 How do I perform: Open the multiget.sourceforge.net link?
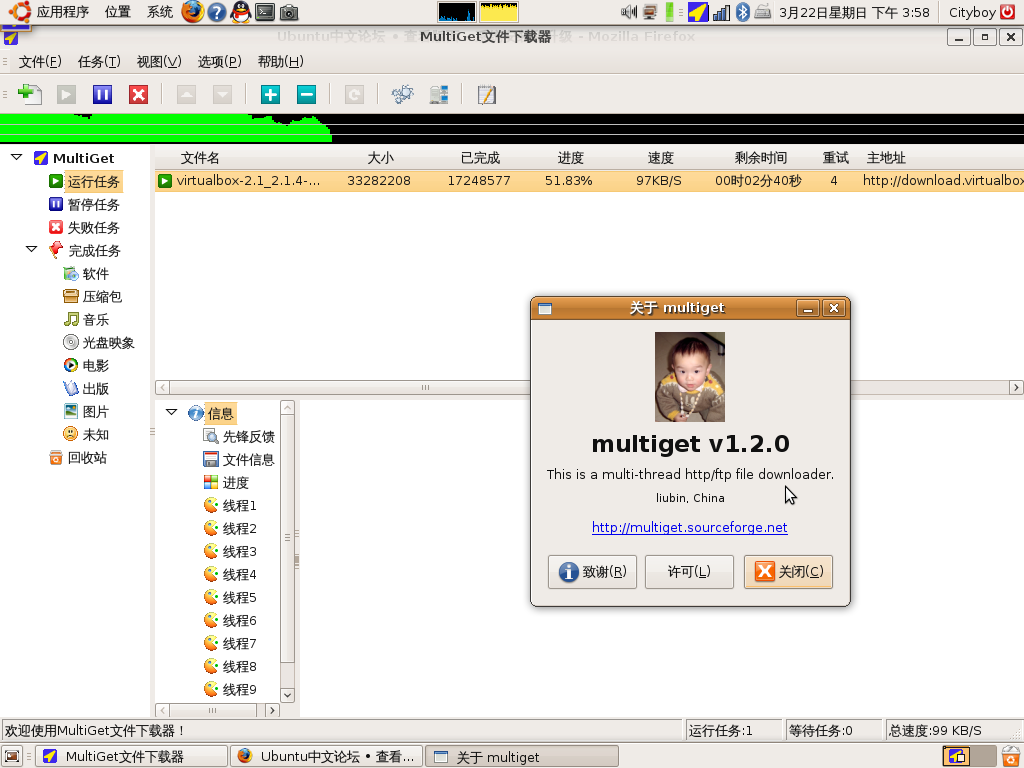click(x=690, y=528)
